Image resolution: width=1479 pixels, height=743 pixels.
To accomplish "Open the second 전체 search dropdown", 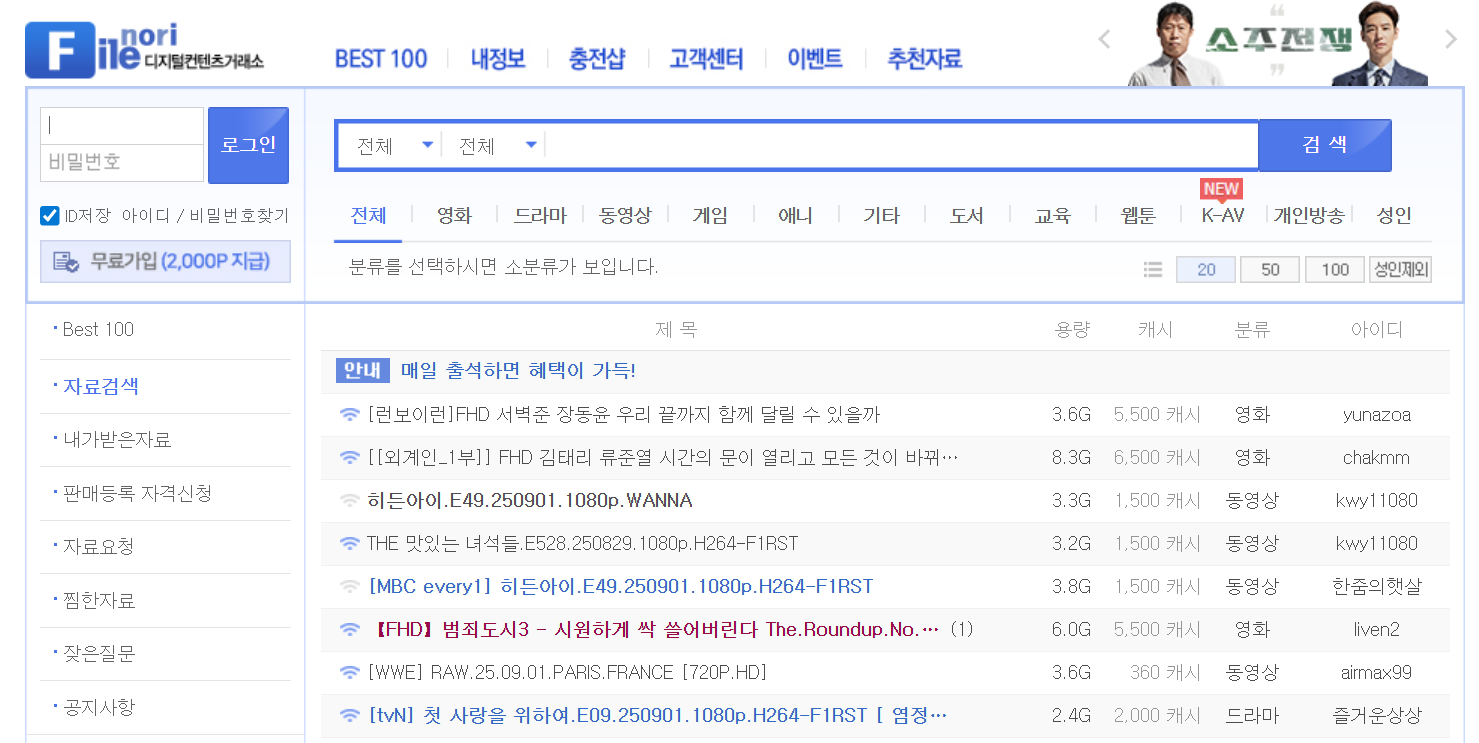I will (496, 146).
